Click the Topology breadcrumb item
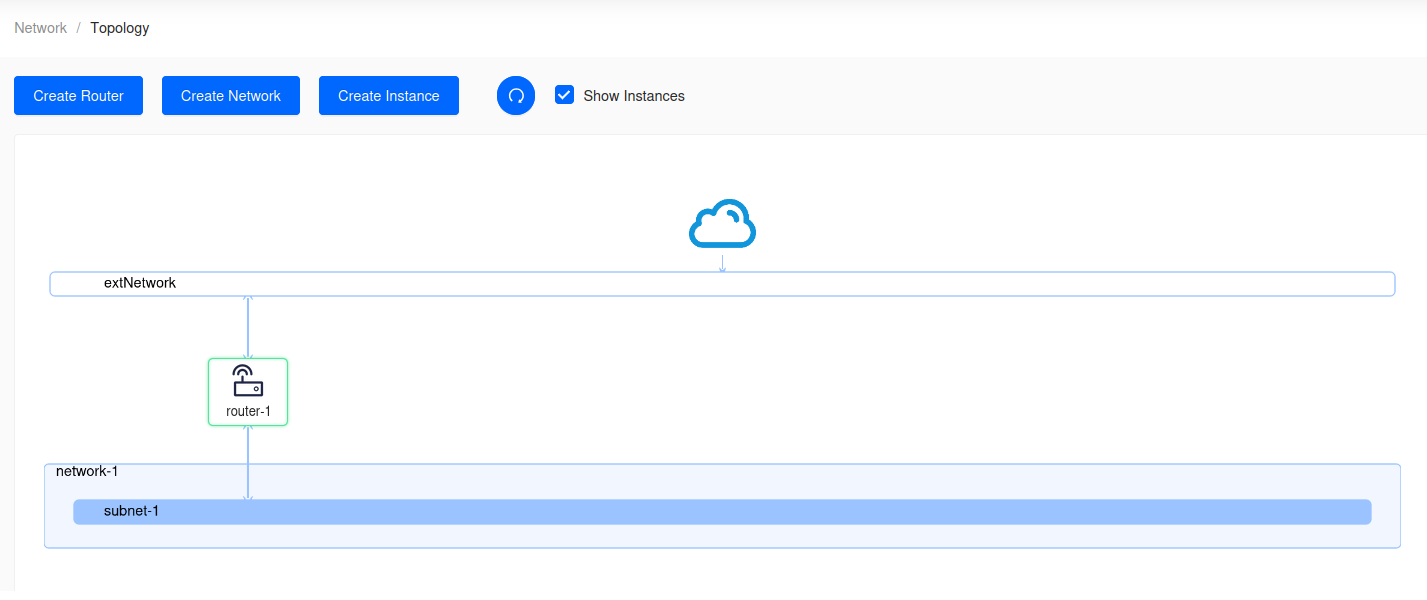This screenshot has width=1427, height=600. pyautogui.click(x=120, y=28)
